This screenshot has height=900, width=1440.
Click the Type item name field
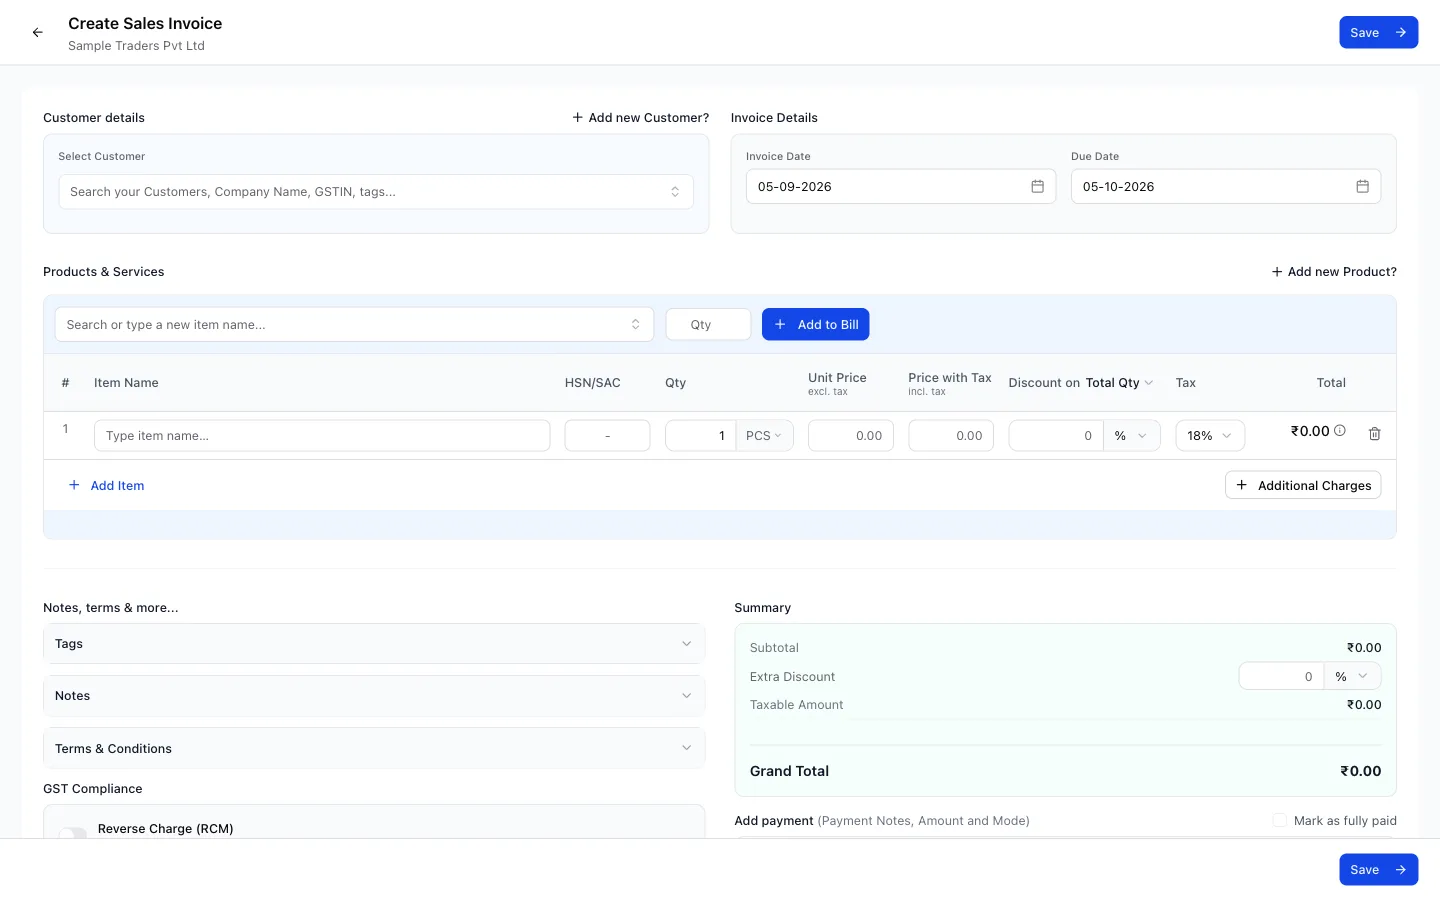point(322,436)
